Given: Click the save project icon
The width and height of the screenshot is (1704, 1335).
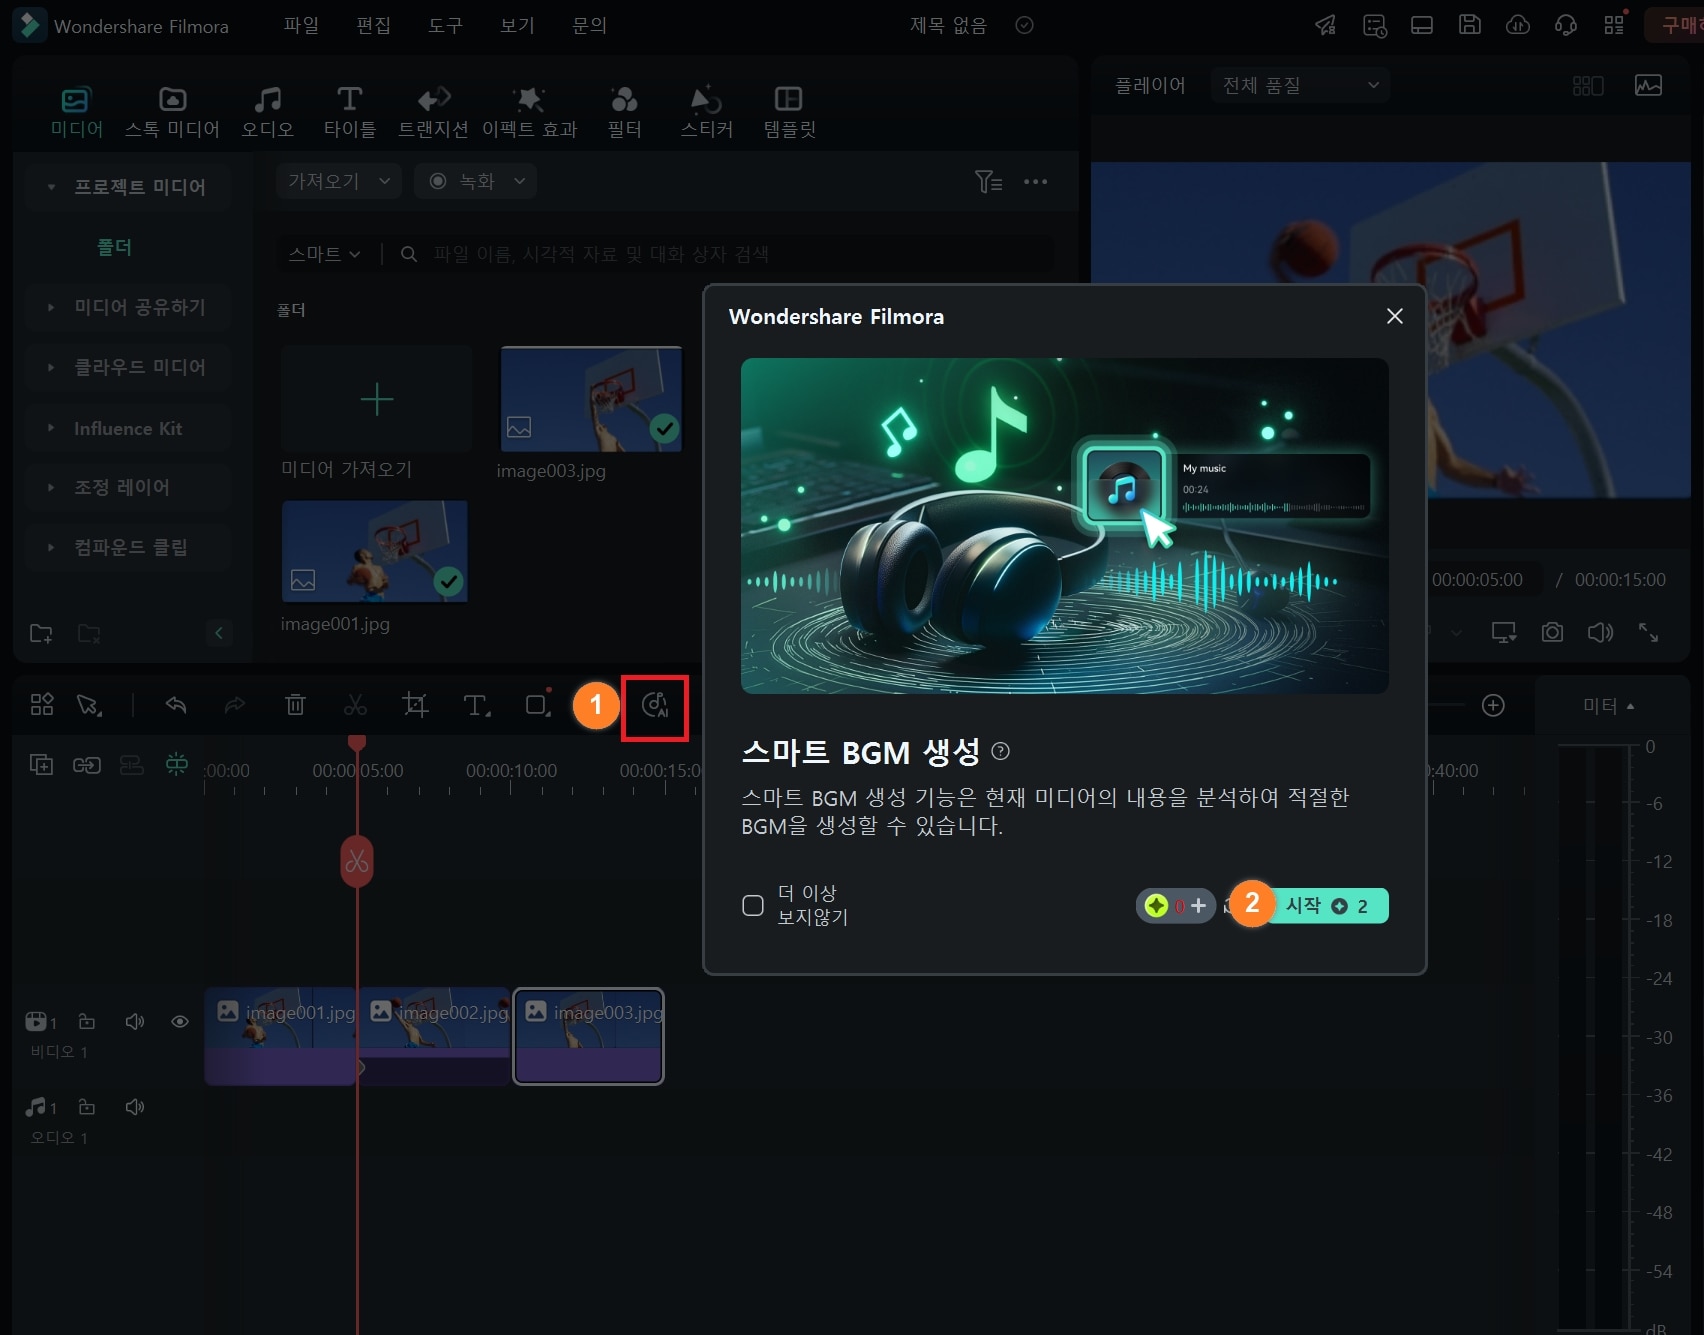Looking at the screenshot, I should point(1470,25).
